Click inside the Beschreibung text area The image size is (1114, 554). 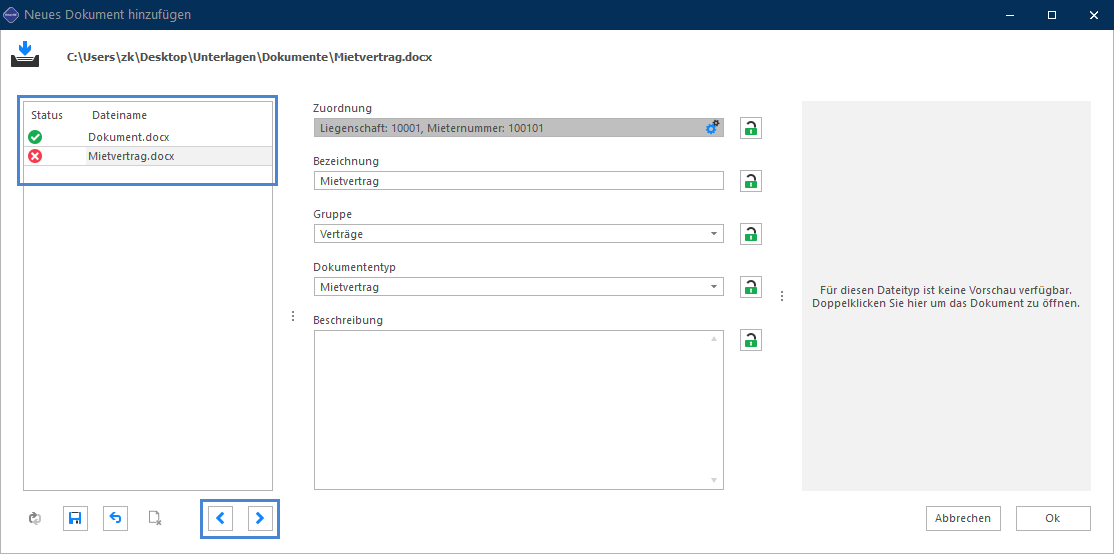coord(519,410)
